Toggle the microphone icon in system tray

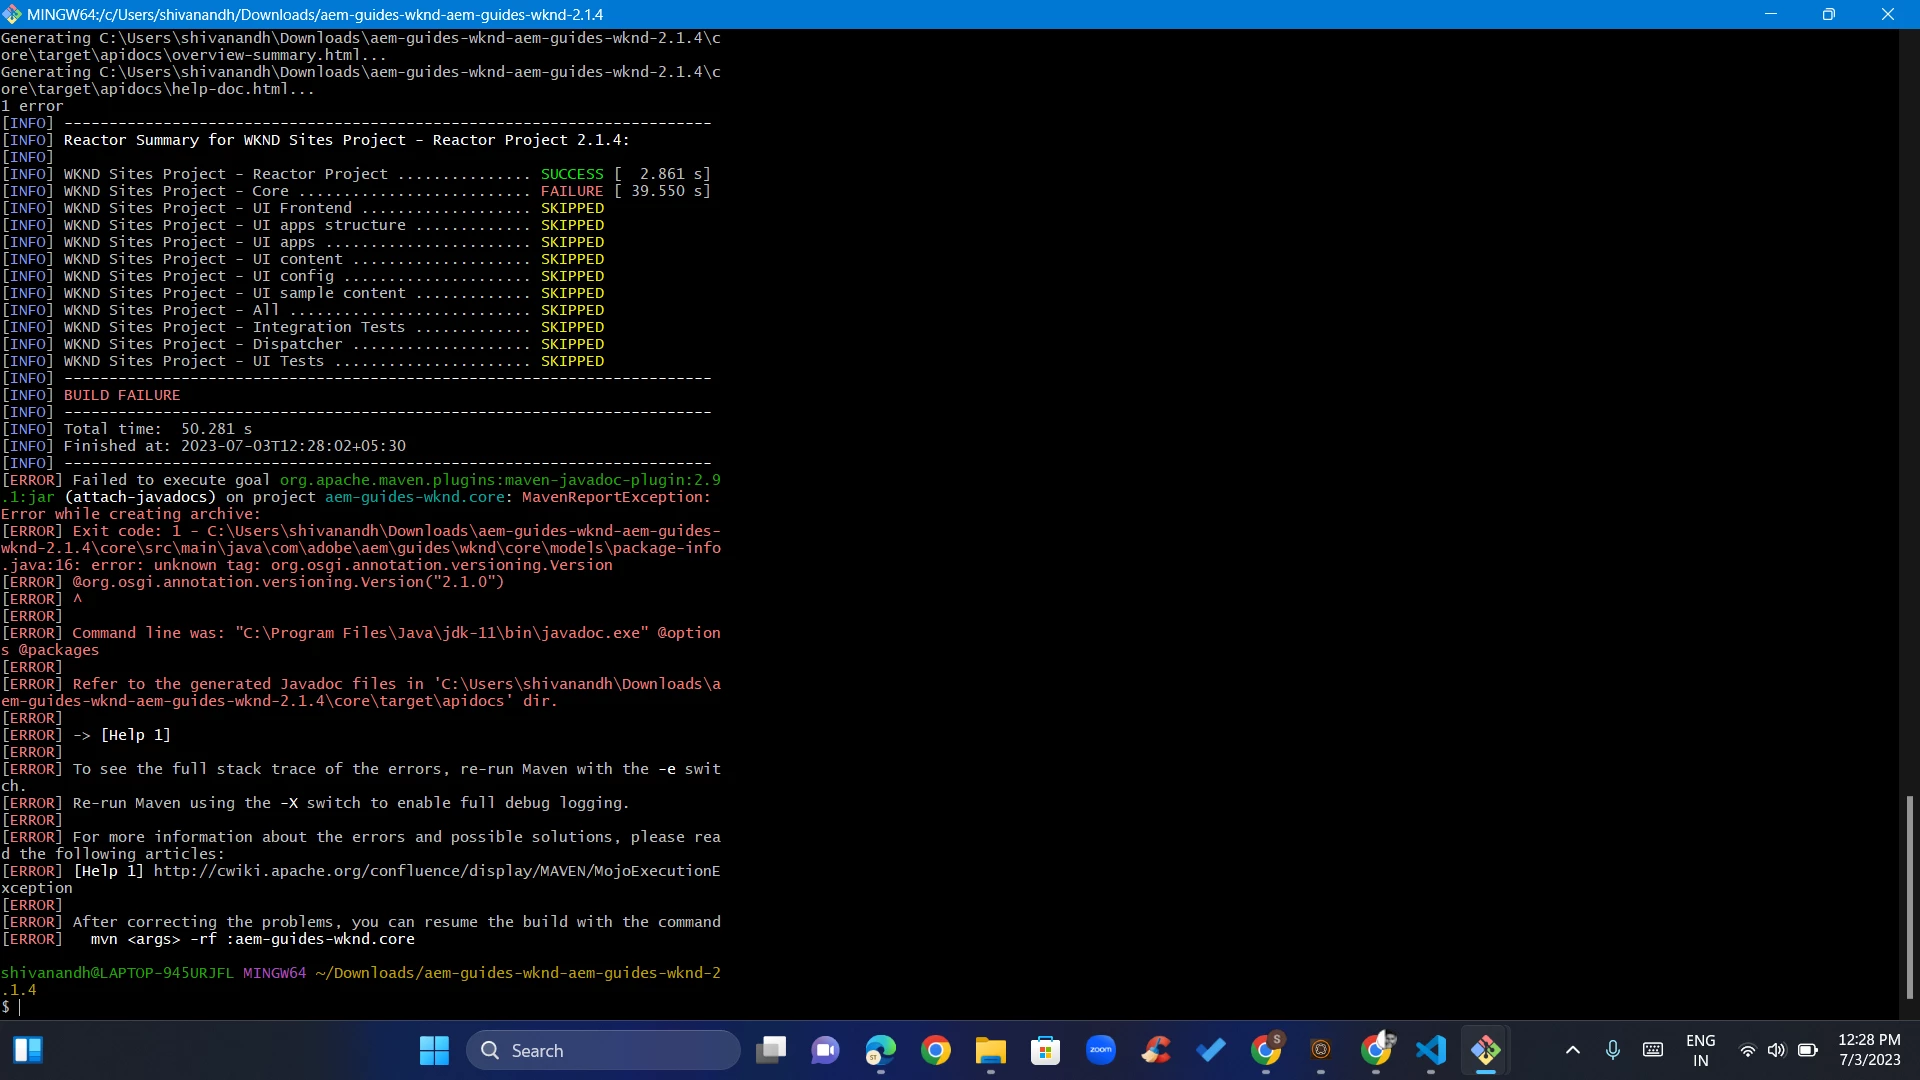[1613, 1050]
